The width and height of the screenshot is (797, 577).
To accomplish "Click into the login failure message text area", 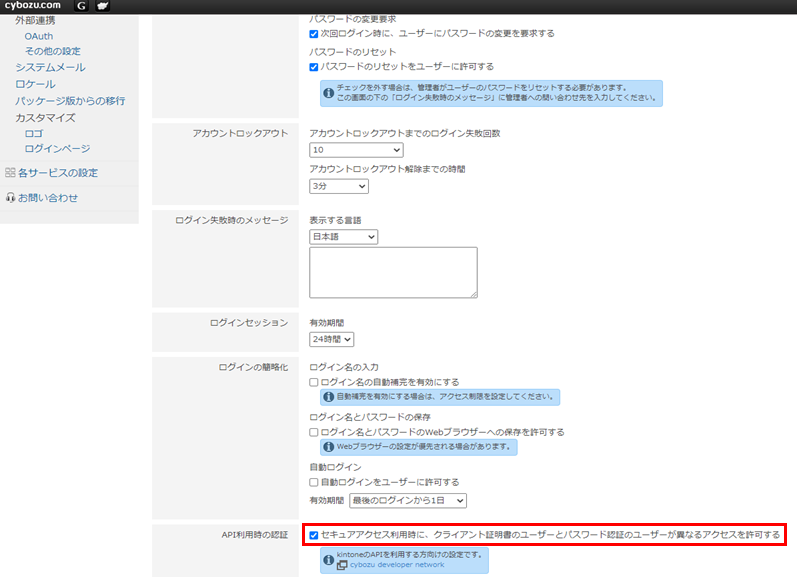I will pyautogui.click(x=393, y=272).
